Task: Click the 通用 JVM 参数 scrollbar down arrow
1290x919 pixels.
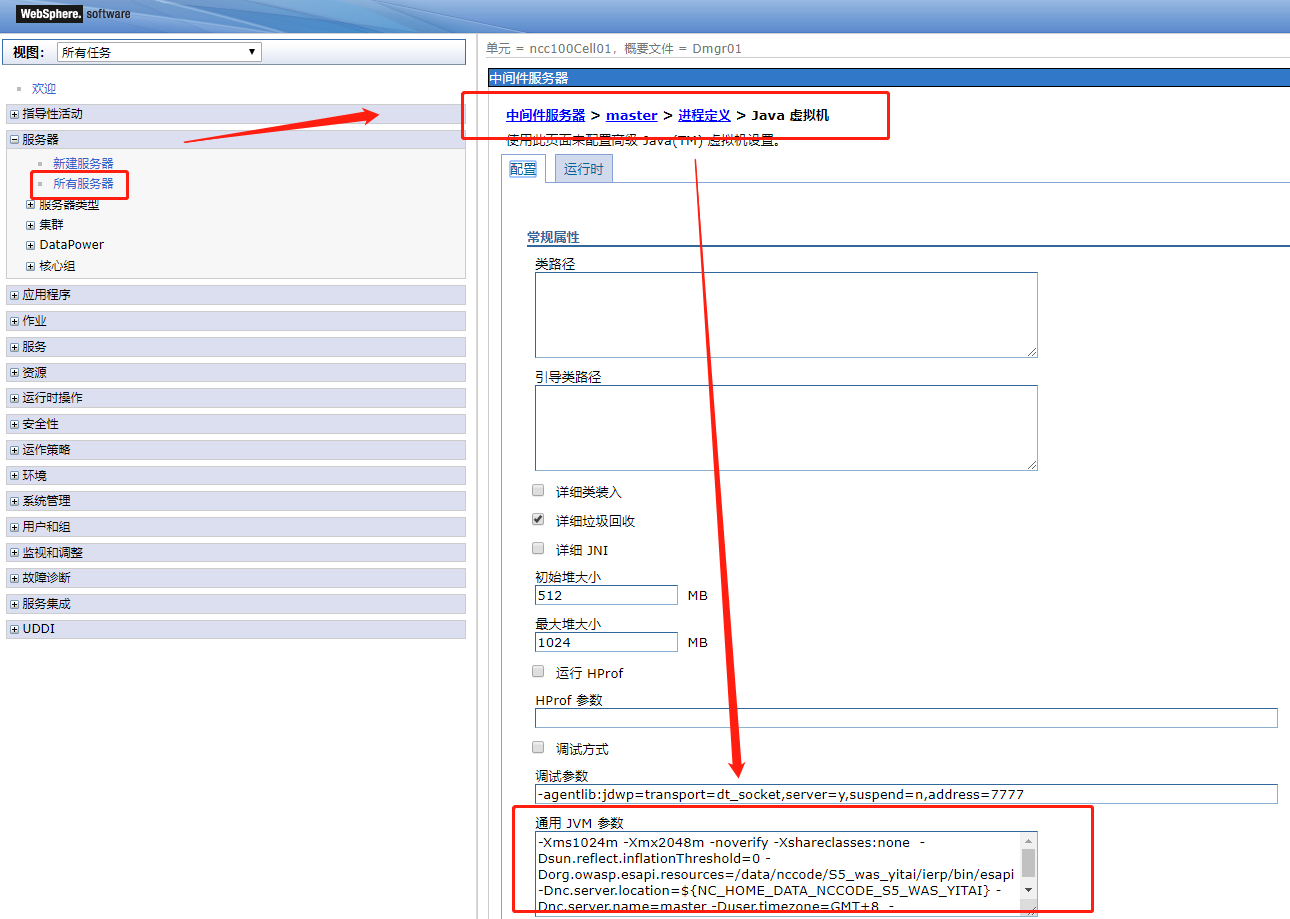Action: tap(1029, 889)
